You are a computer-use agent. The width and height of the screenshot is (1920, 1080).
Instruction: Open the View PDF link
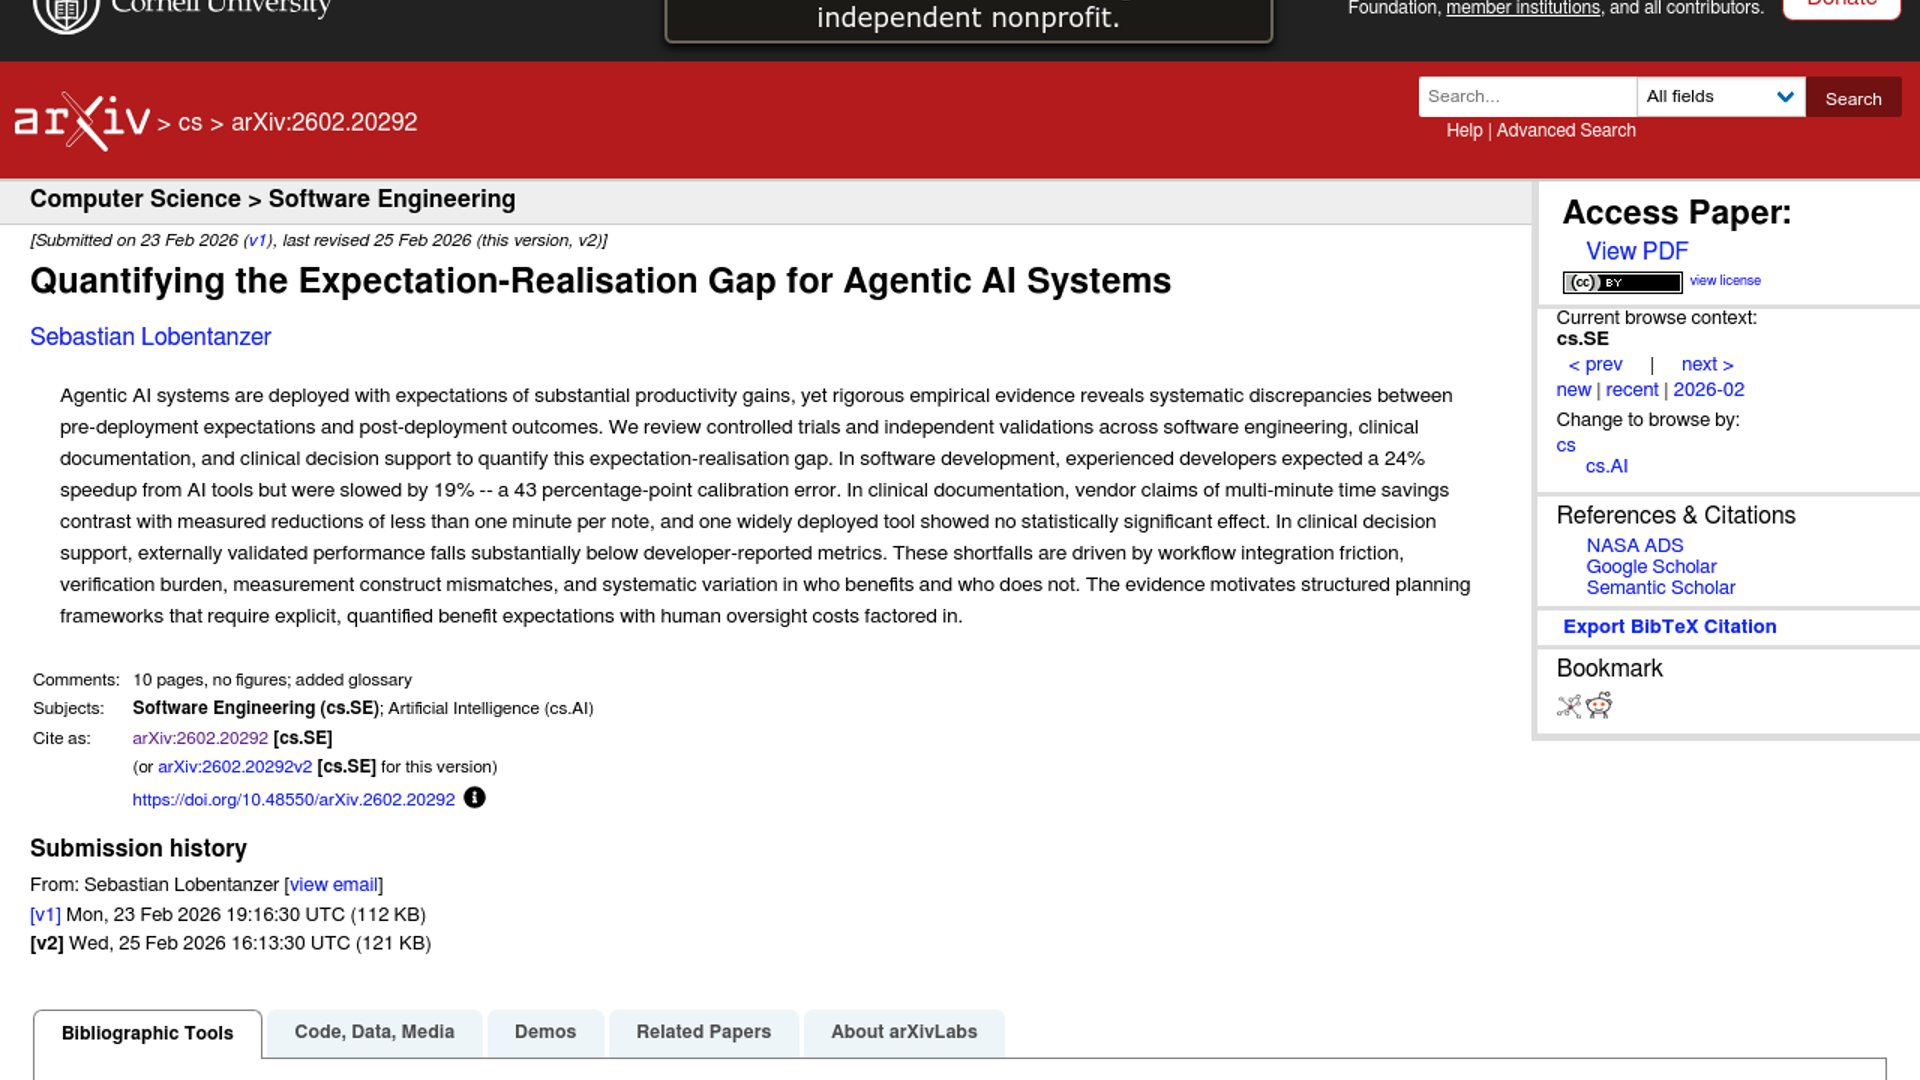[1637, 251]
